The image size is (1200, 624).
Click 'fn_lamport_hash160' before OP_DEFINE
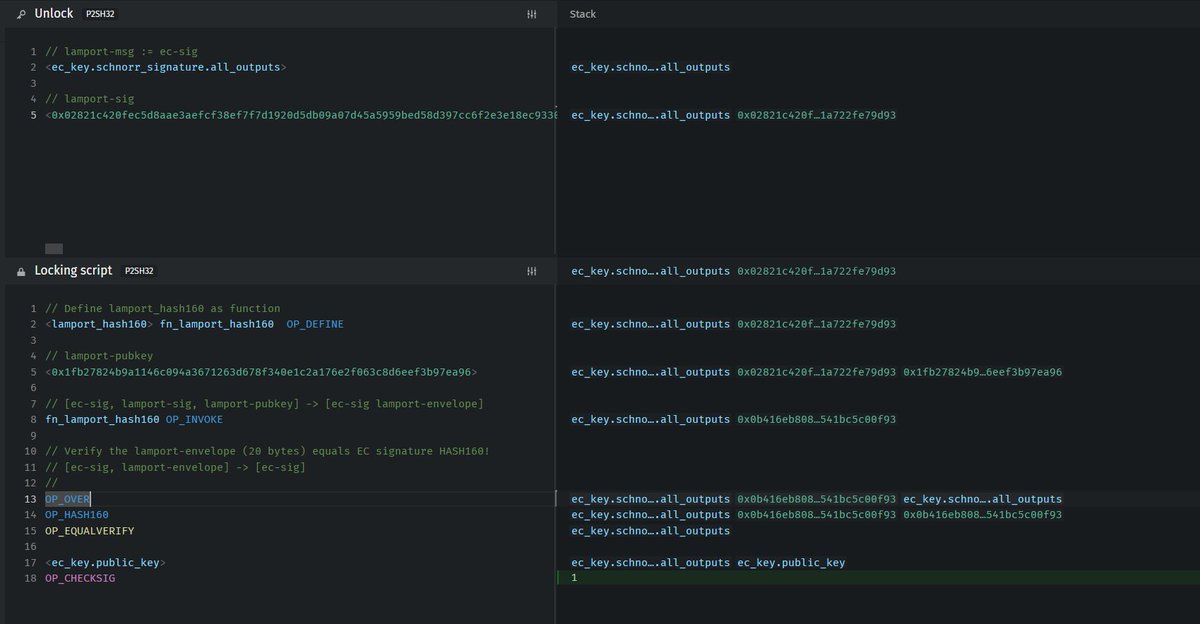[217, 324]
